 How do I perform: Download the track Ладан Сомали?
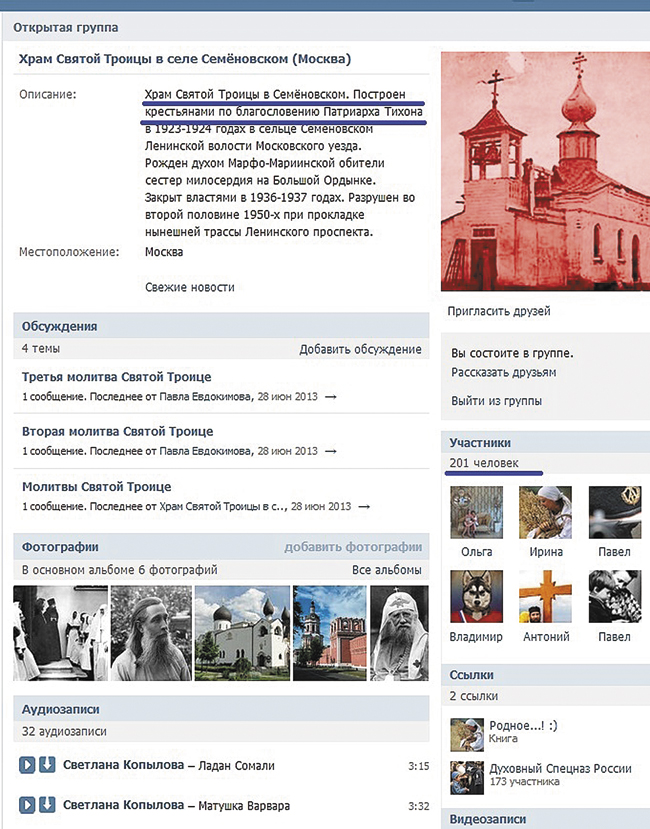click(47, 765)
